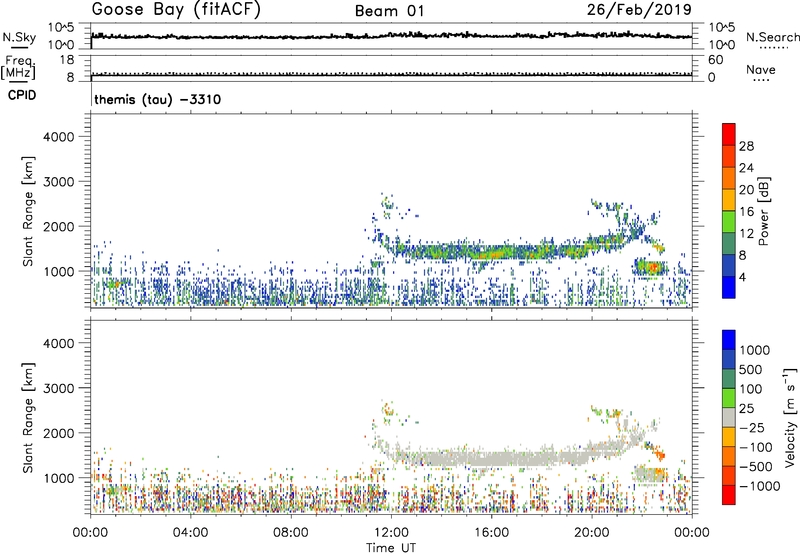Viewport: 800px width, 554px height.
Task: Click the 'Slant Range [km]' label of velocity panel
Action: tap(28, 418)
